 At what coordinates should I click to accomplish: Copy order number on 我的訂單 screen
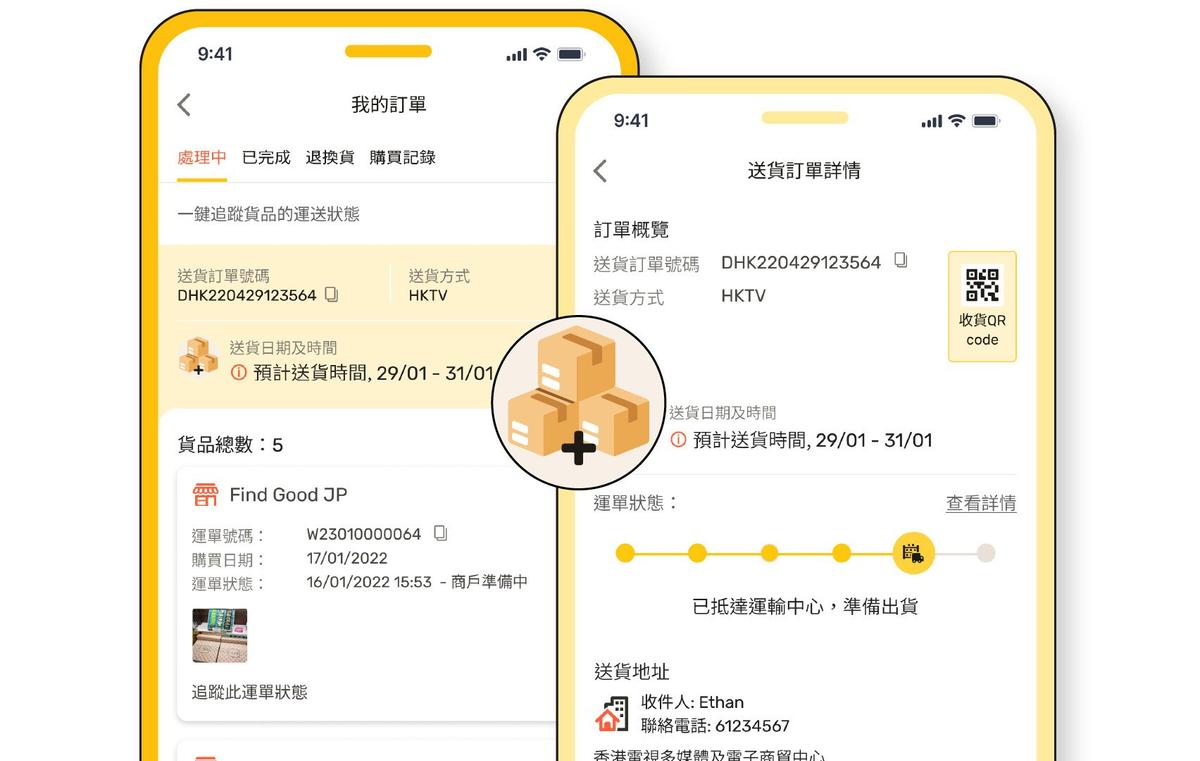332,295
